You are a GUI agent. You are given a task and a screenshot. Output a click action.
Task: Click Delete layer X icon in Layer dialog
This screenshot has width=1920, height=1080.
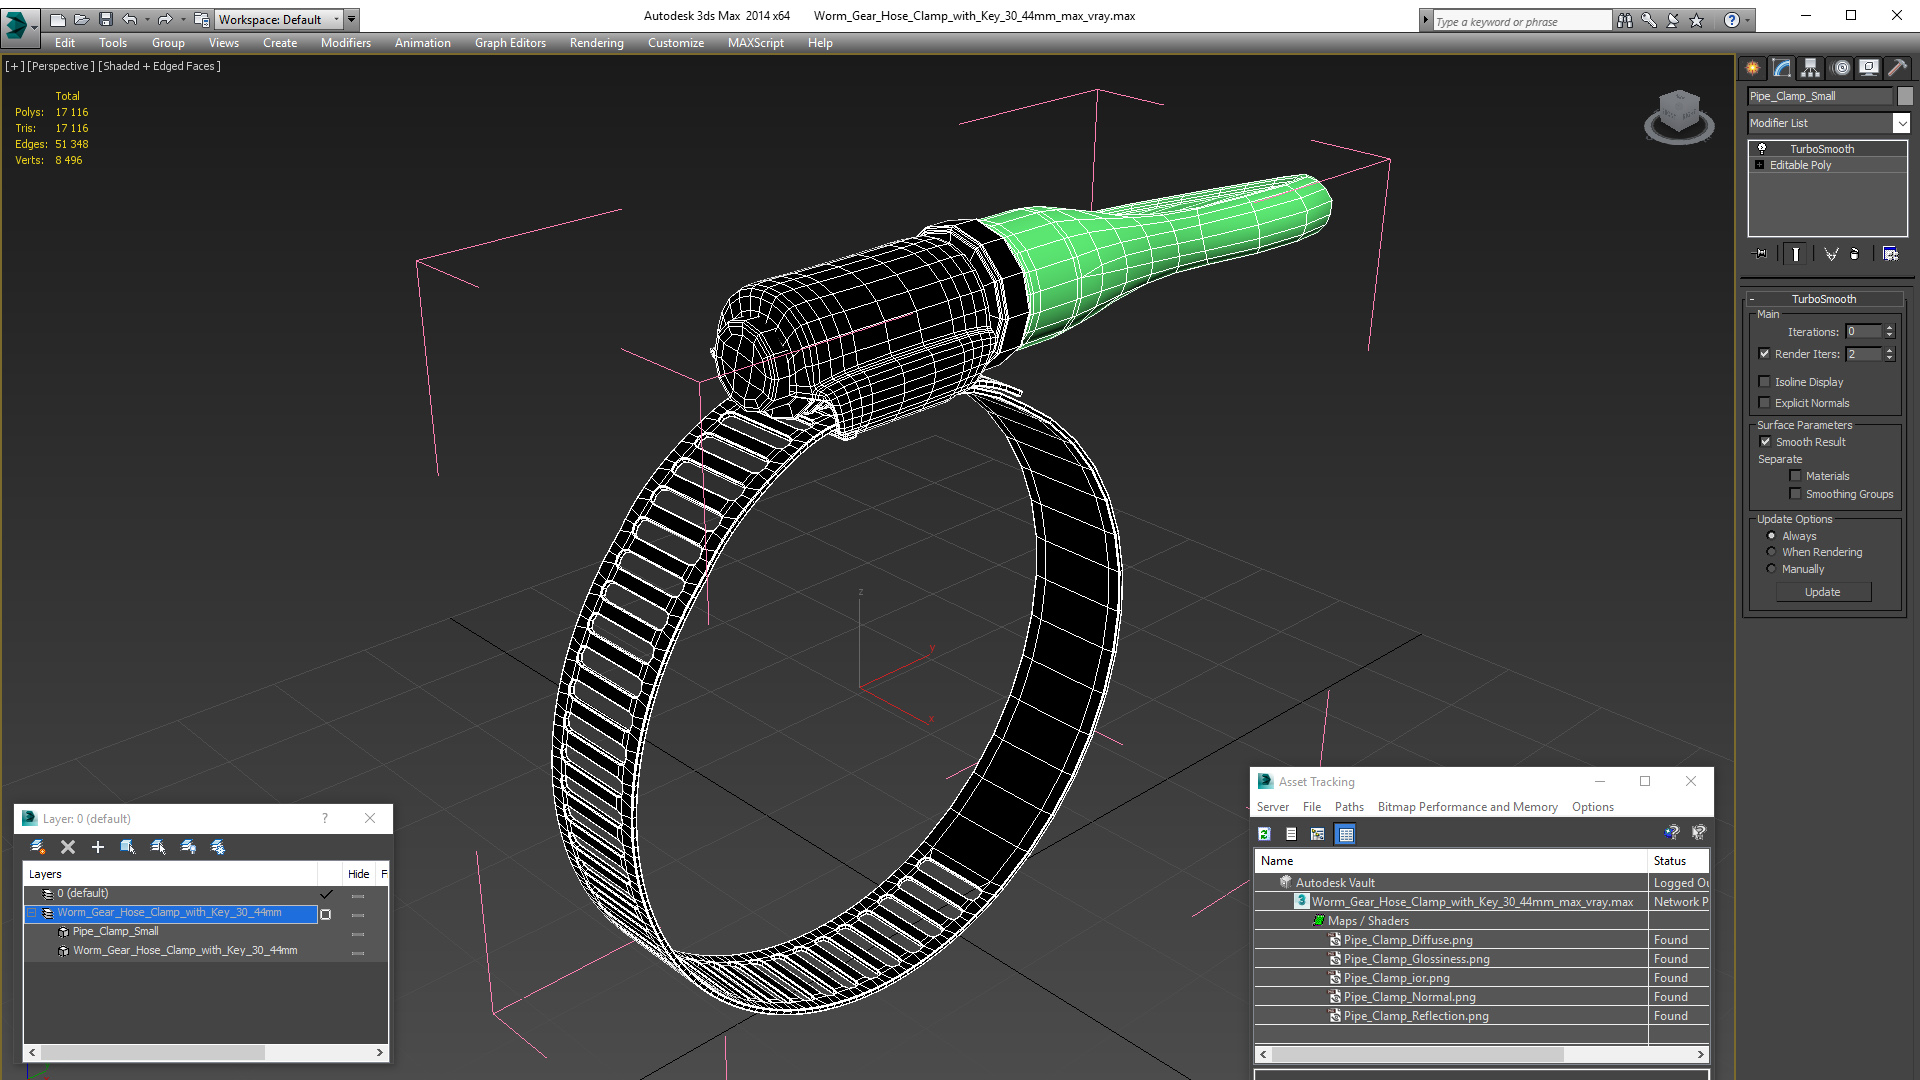pos(68,847)
